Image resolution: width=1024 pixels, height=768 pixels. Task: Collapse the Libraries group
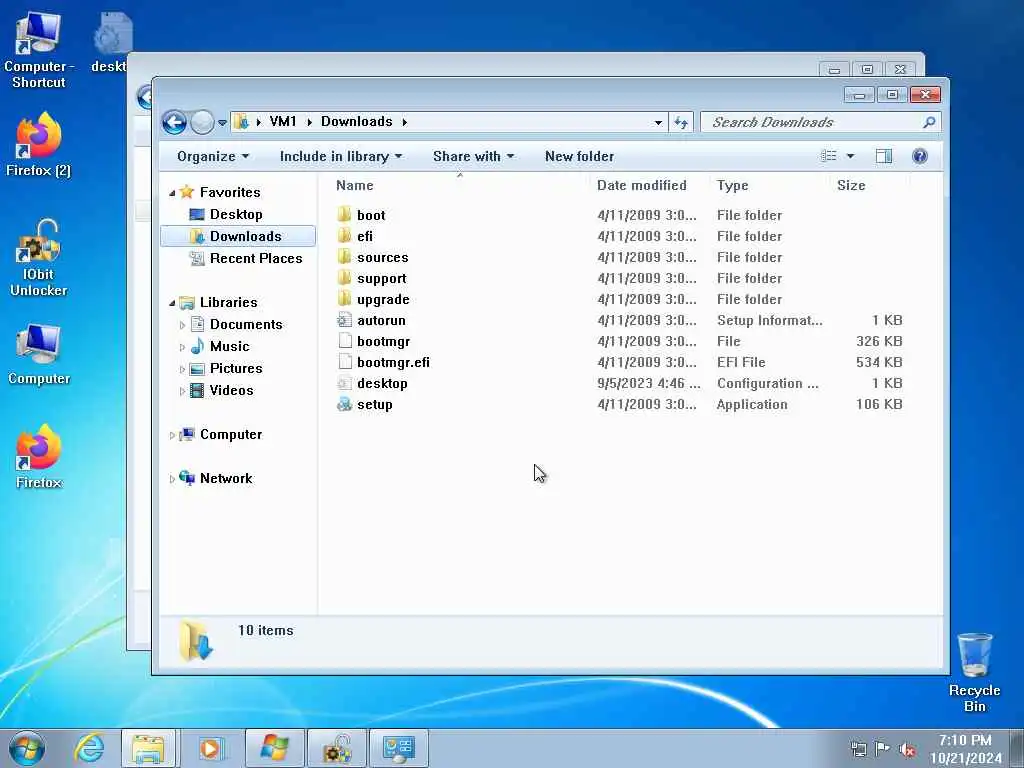[172, 303]
